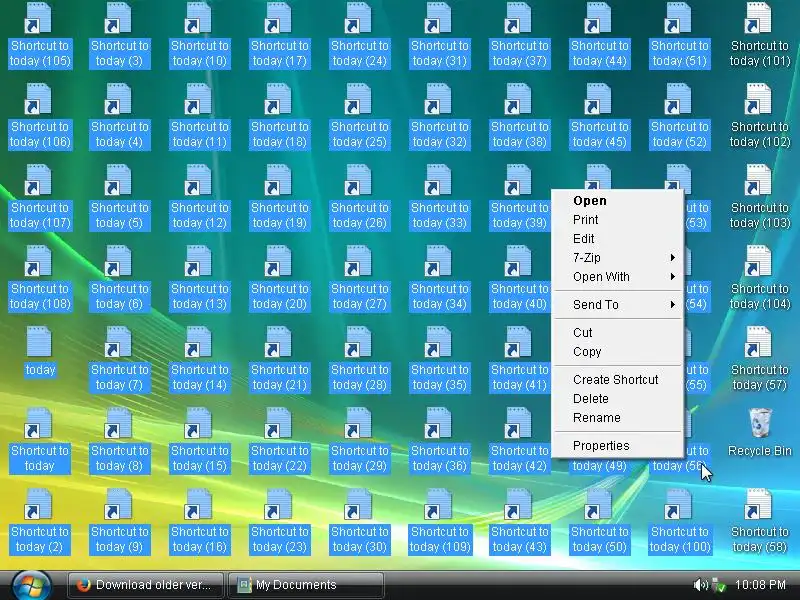Click 'Shortcut to today (20)' icon
This screenshot has width=800, height=600.
[x=280, y=279]
